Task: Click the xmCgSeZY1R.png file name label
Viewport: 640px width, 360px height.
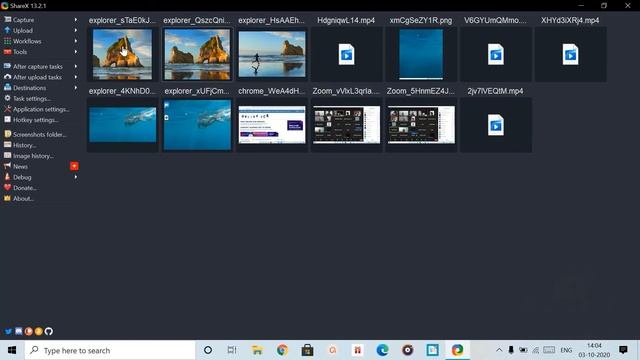Action: pyautogui.click(x=421, y=20)
